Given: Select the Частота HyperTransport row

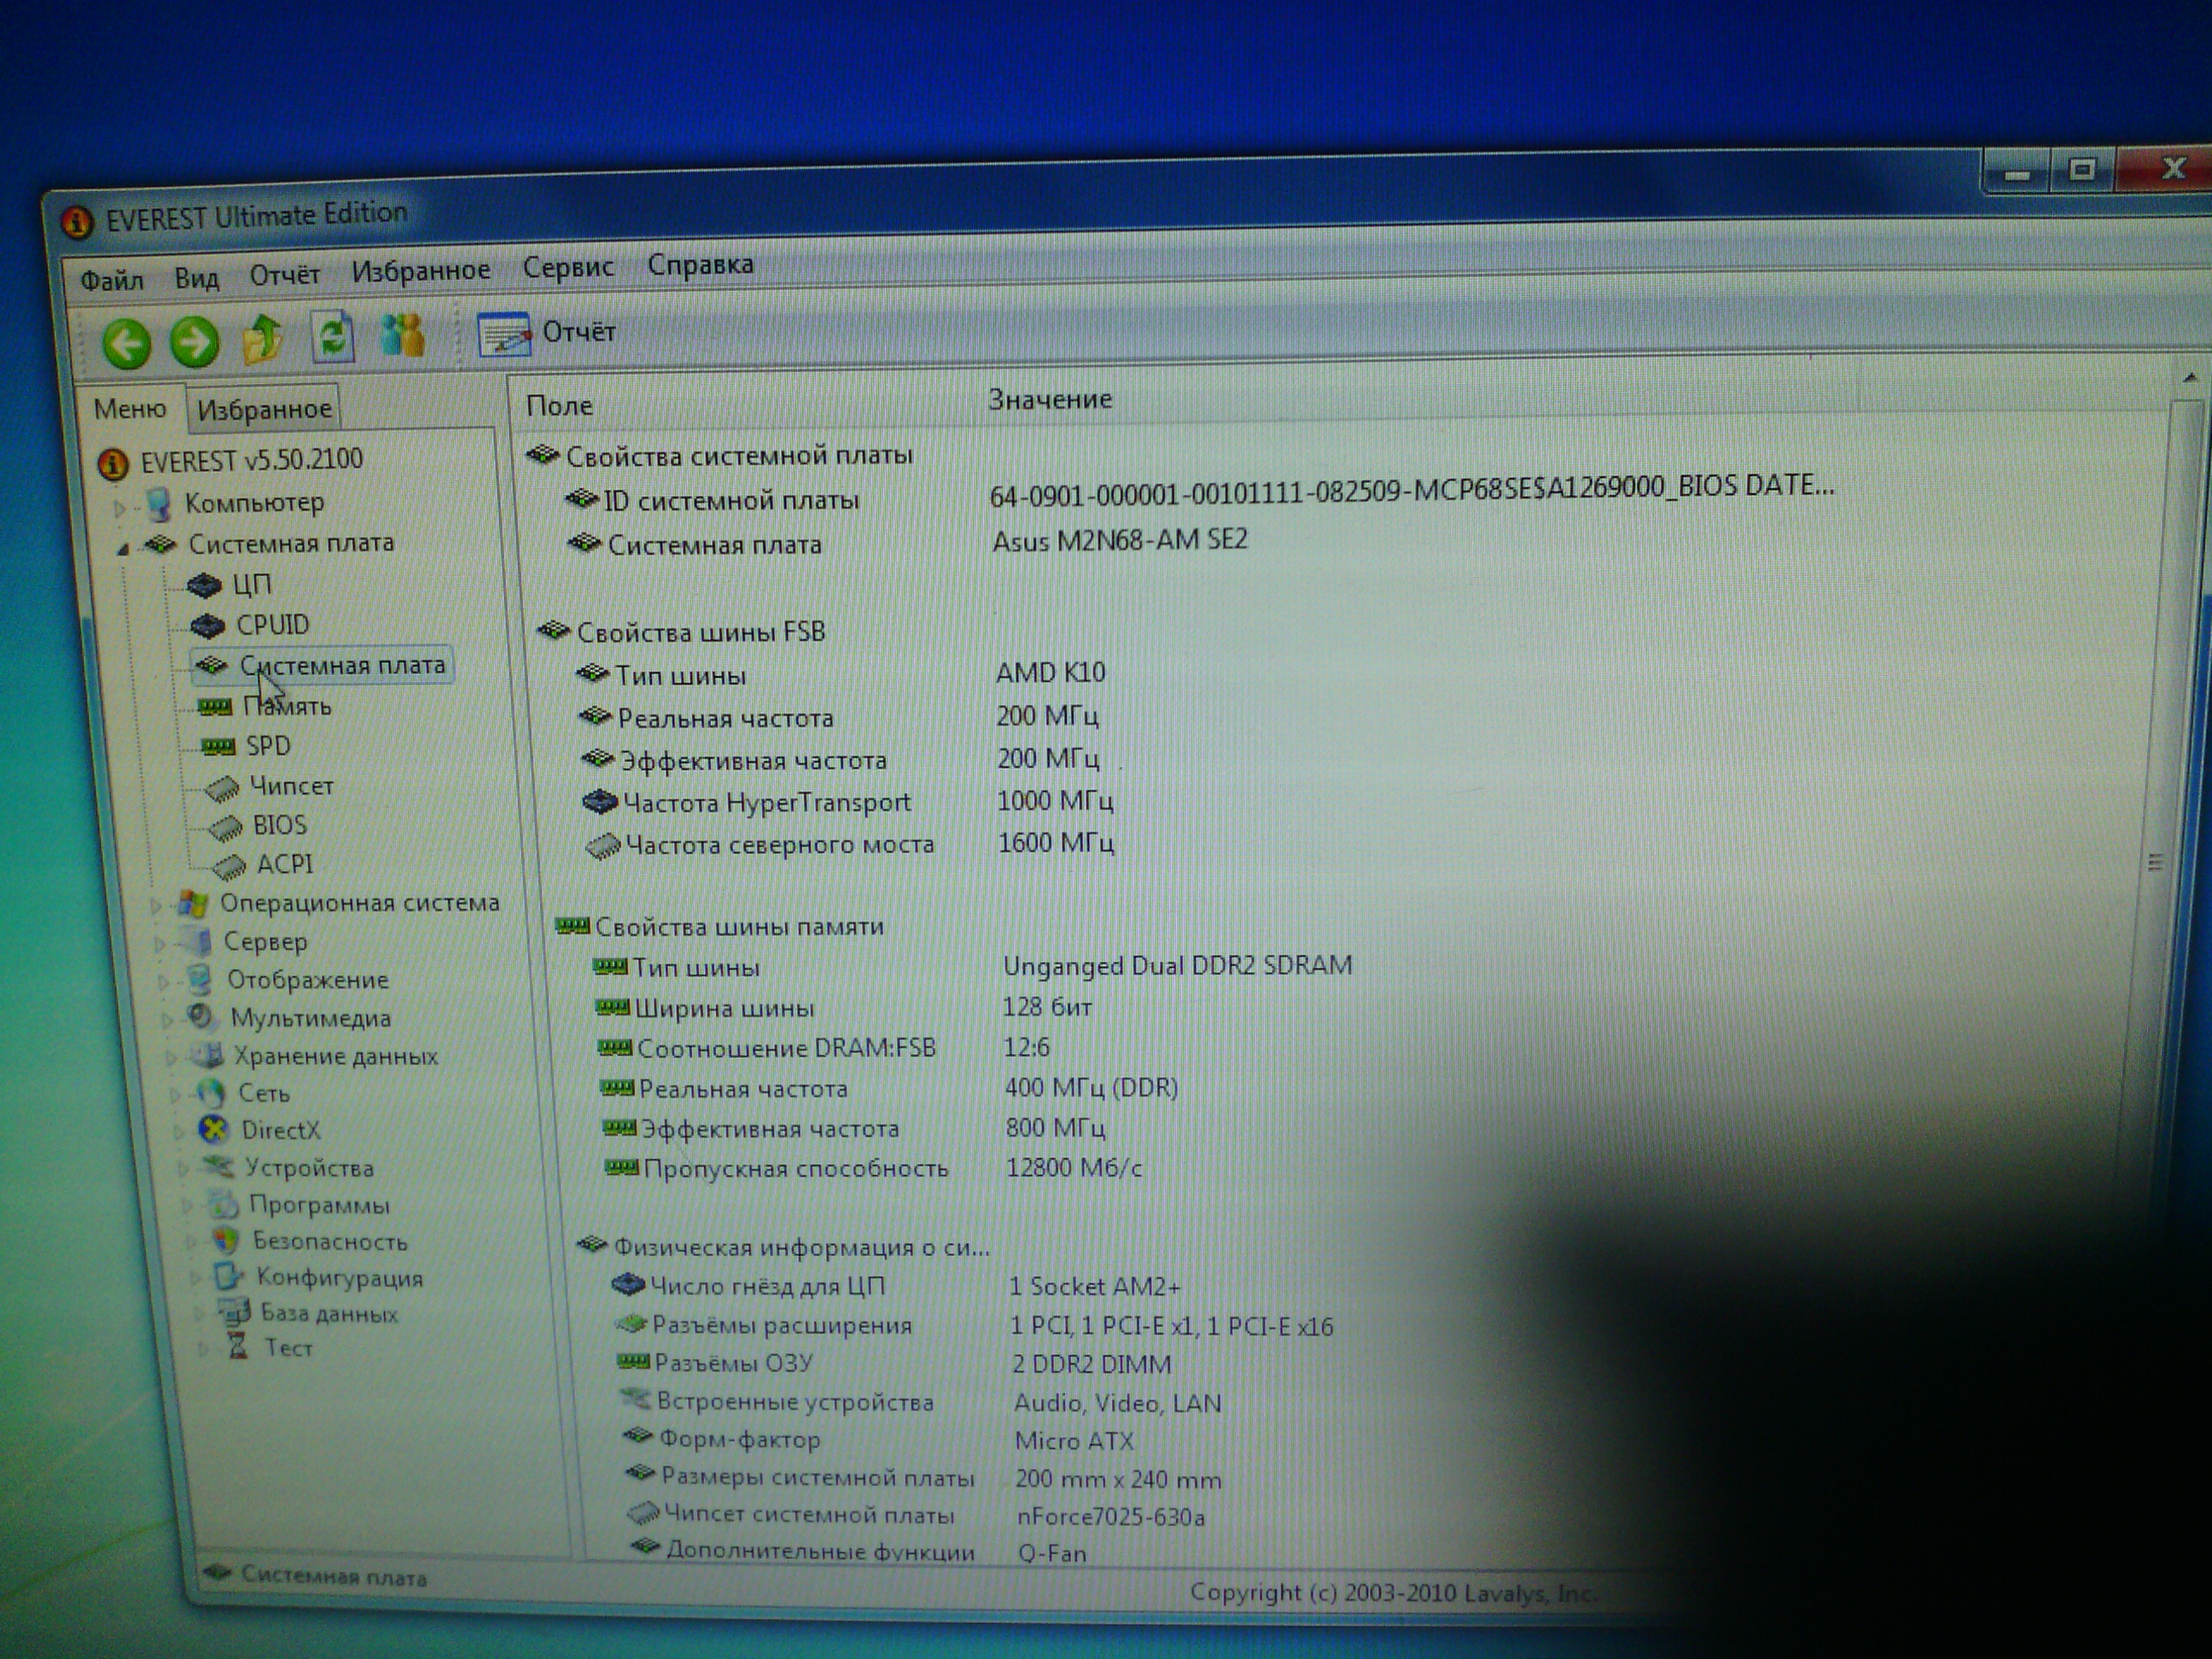Looking at the screenshot, I should (x=848, y=802).
